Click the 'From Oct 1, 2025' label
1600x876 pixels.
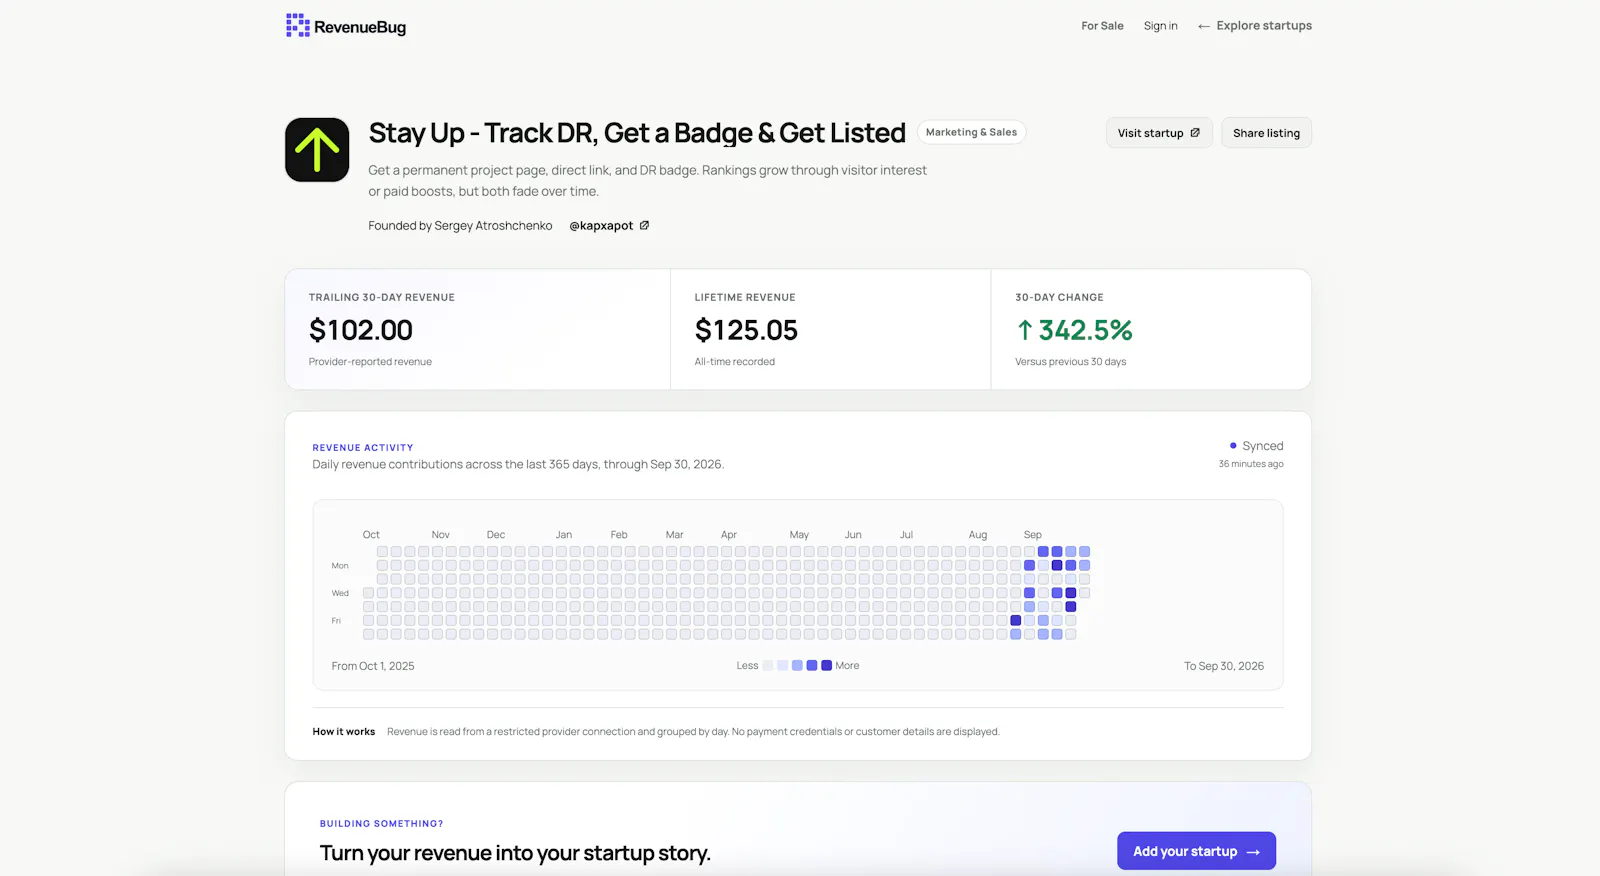pos(373,666)
